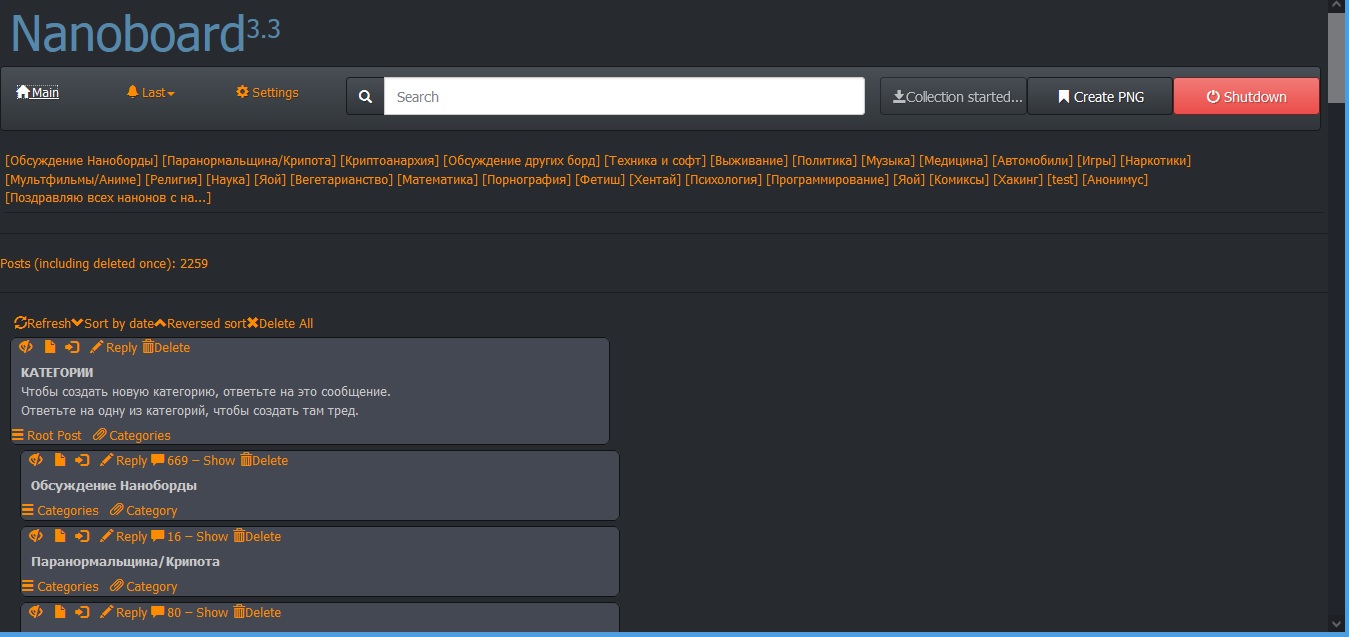
Task: Open the [Программирование] category link
Action: 827,179
